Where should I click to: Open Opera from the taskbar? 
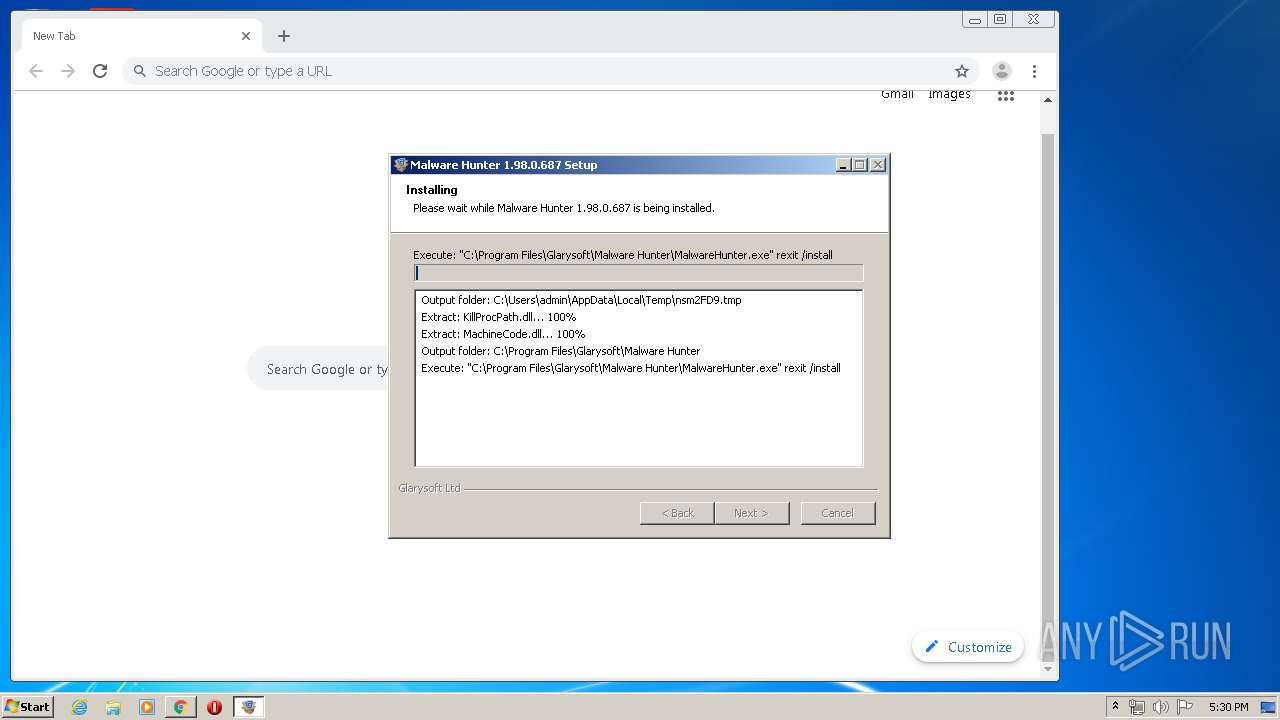click(x=214, y=707)
